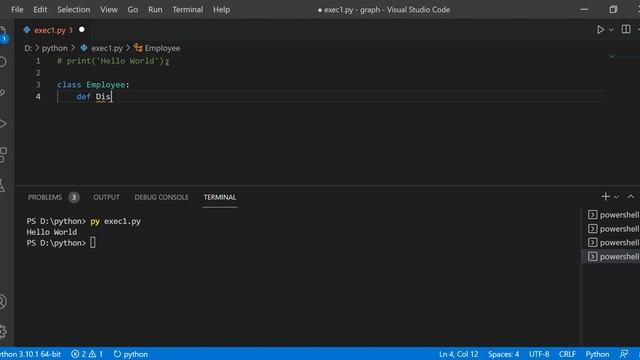
Task: Create new terminal with plus icon
Action: [605, 197]
